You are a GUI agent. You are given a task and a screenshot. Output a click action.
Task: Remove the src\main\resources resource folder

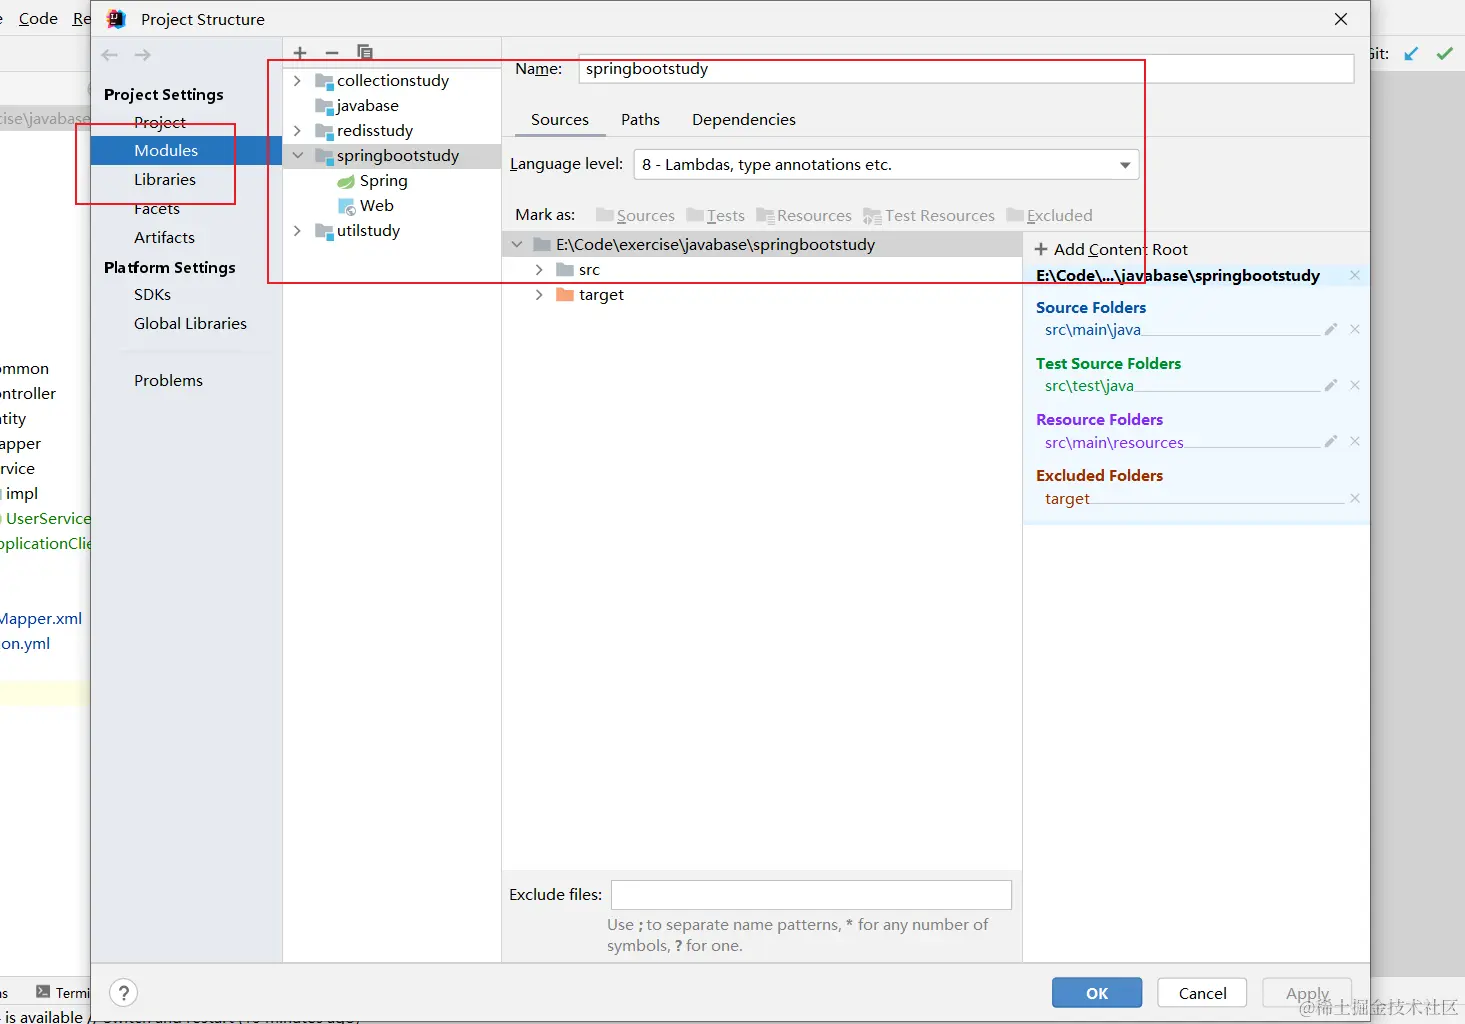(x=1355, y=441)
